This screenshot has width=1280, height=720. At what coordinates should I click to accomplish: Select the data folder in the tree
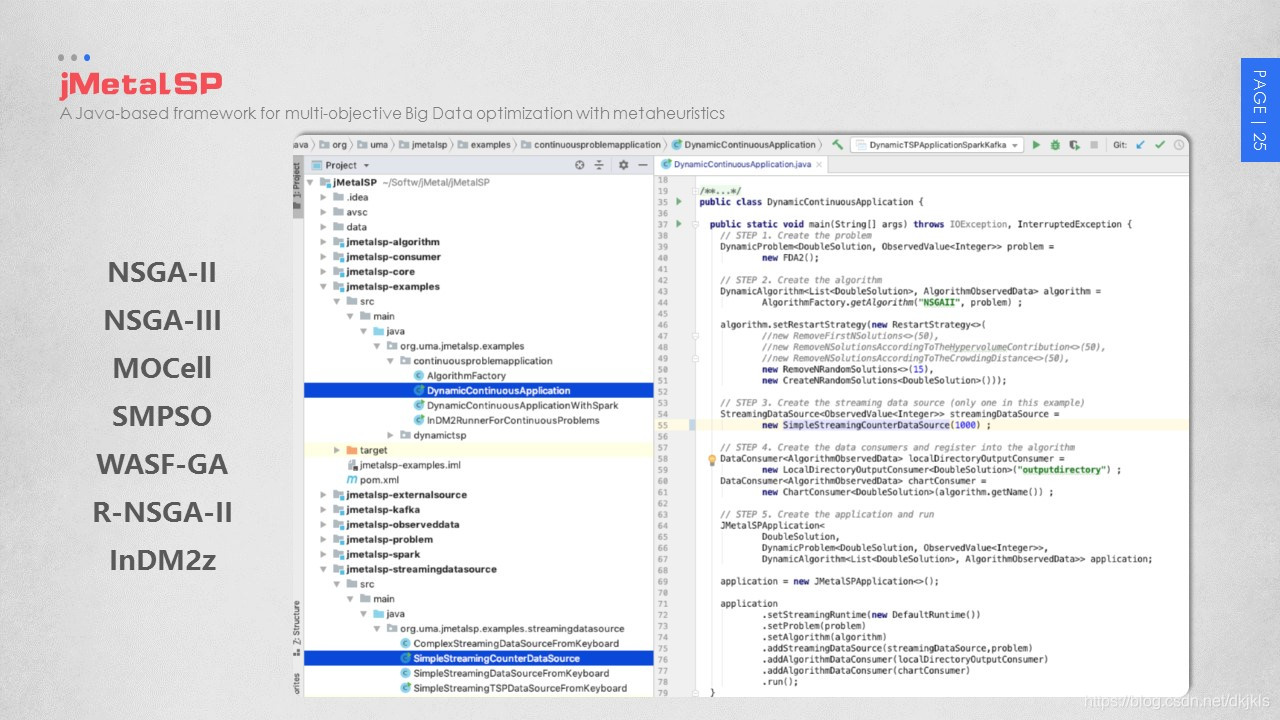click(x=356, y=227)
